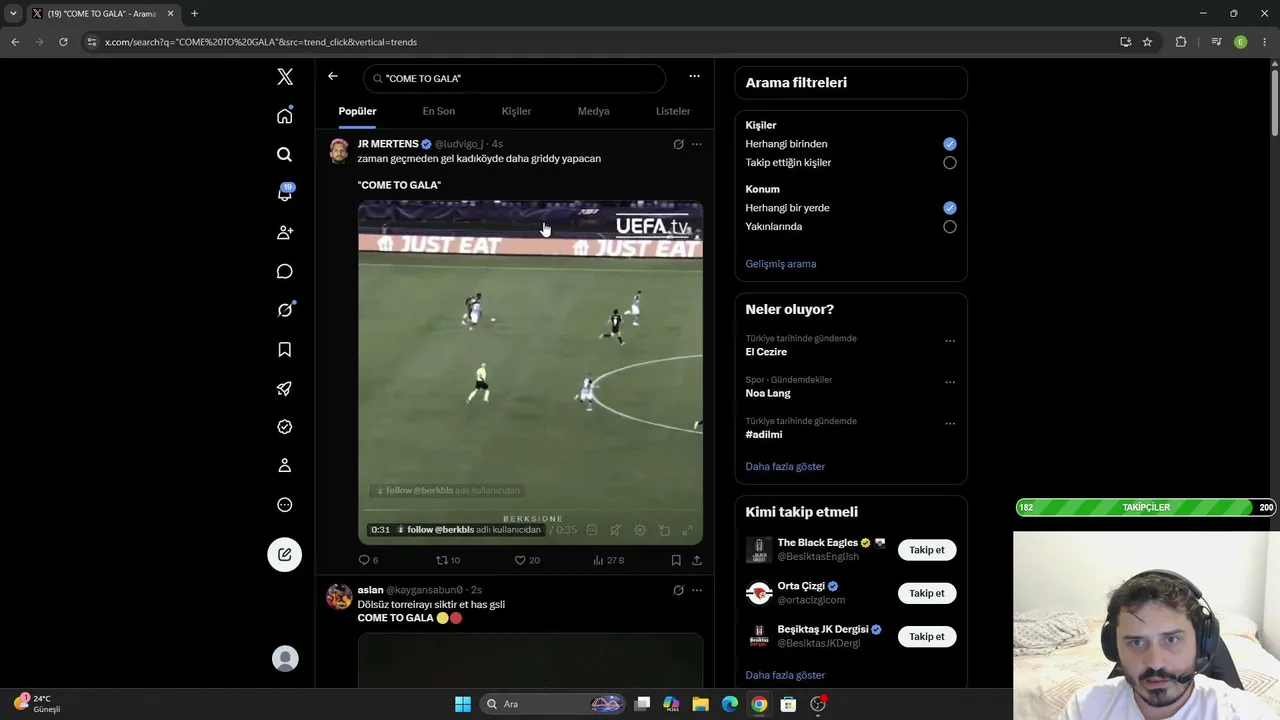Follow The Black Eagles account
Viewport: 1280px width, 720px height.
point(926,550)
